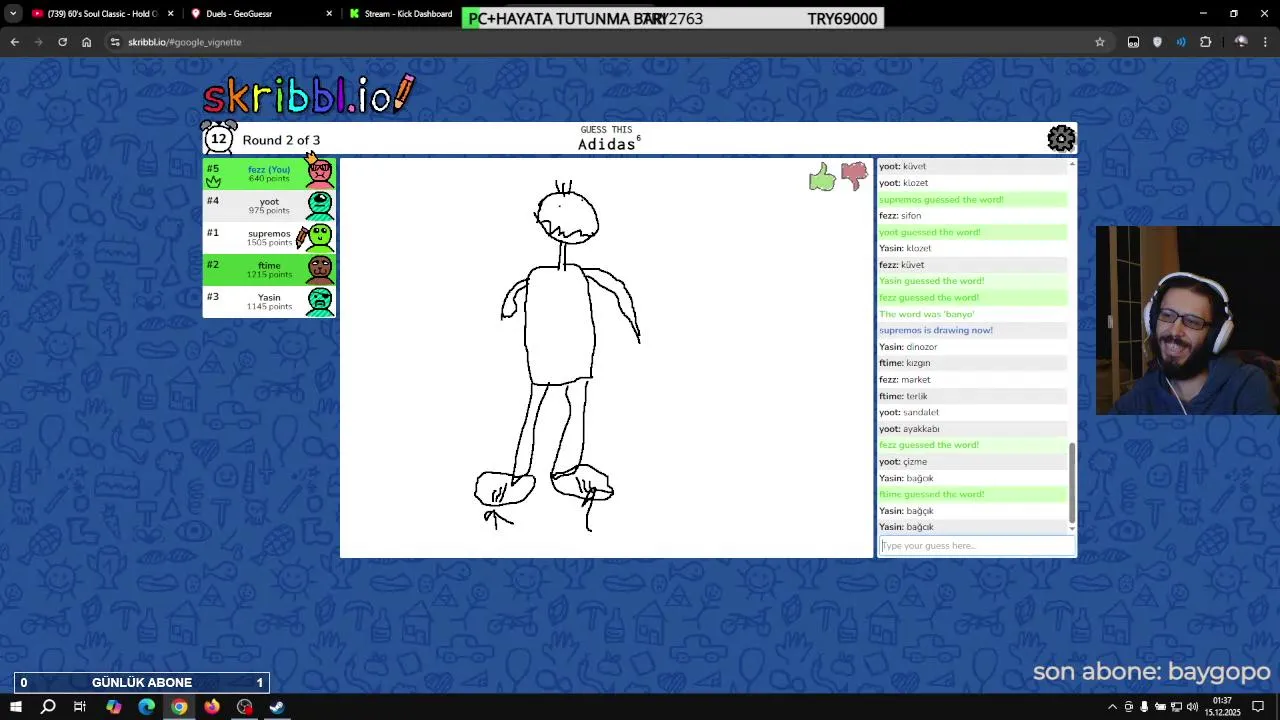Click the thumbs up like icon
Screen dimensions: 1280x720
point(822,178)
